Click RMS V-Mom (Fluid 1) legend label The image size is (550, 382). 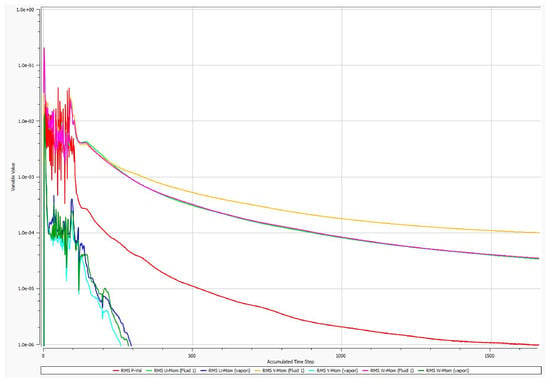(x=283, y=370)
